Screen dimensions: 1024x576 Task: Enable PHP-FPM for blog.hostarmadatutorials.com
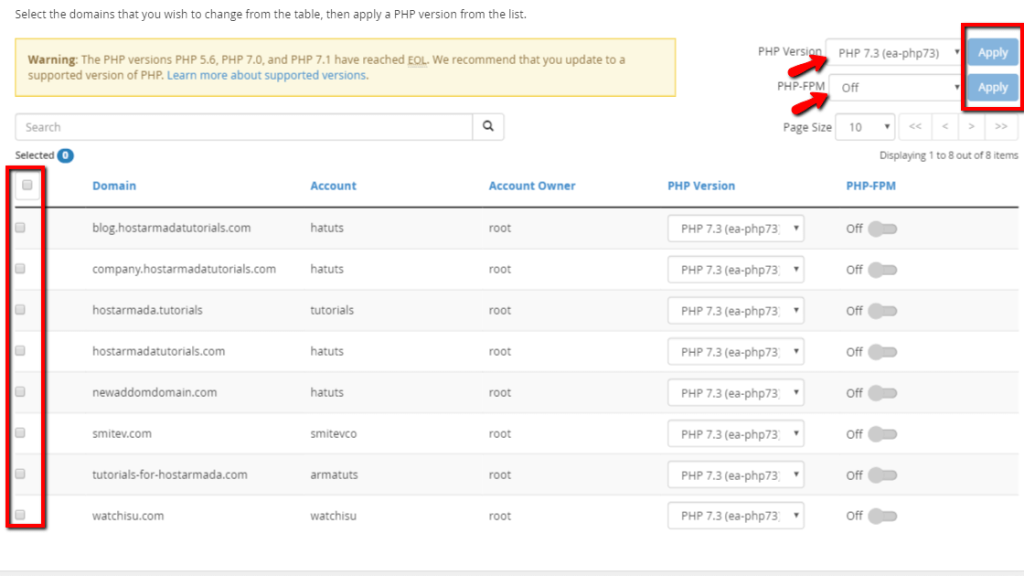882,229
